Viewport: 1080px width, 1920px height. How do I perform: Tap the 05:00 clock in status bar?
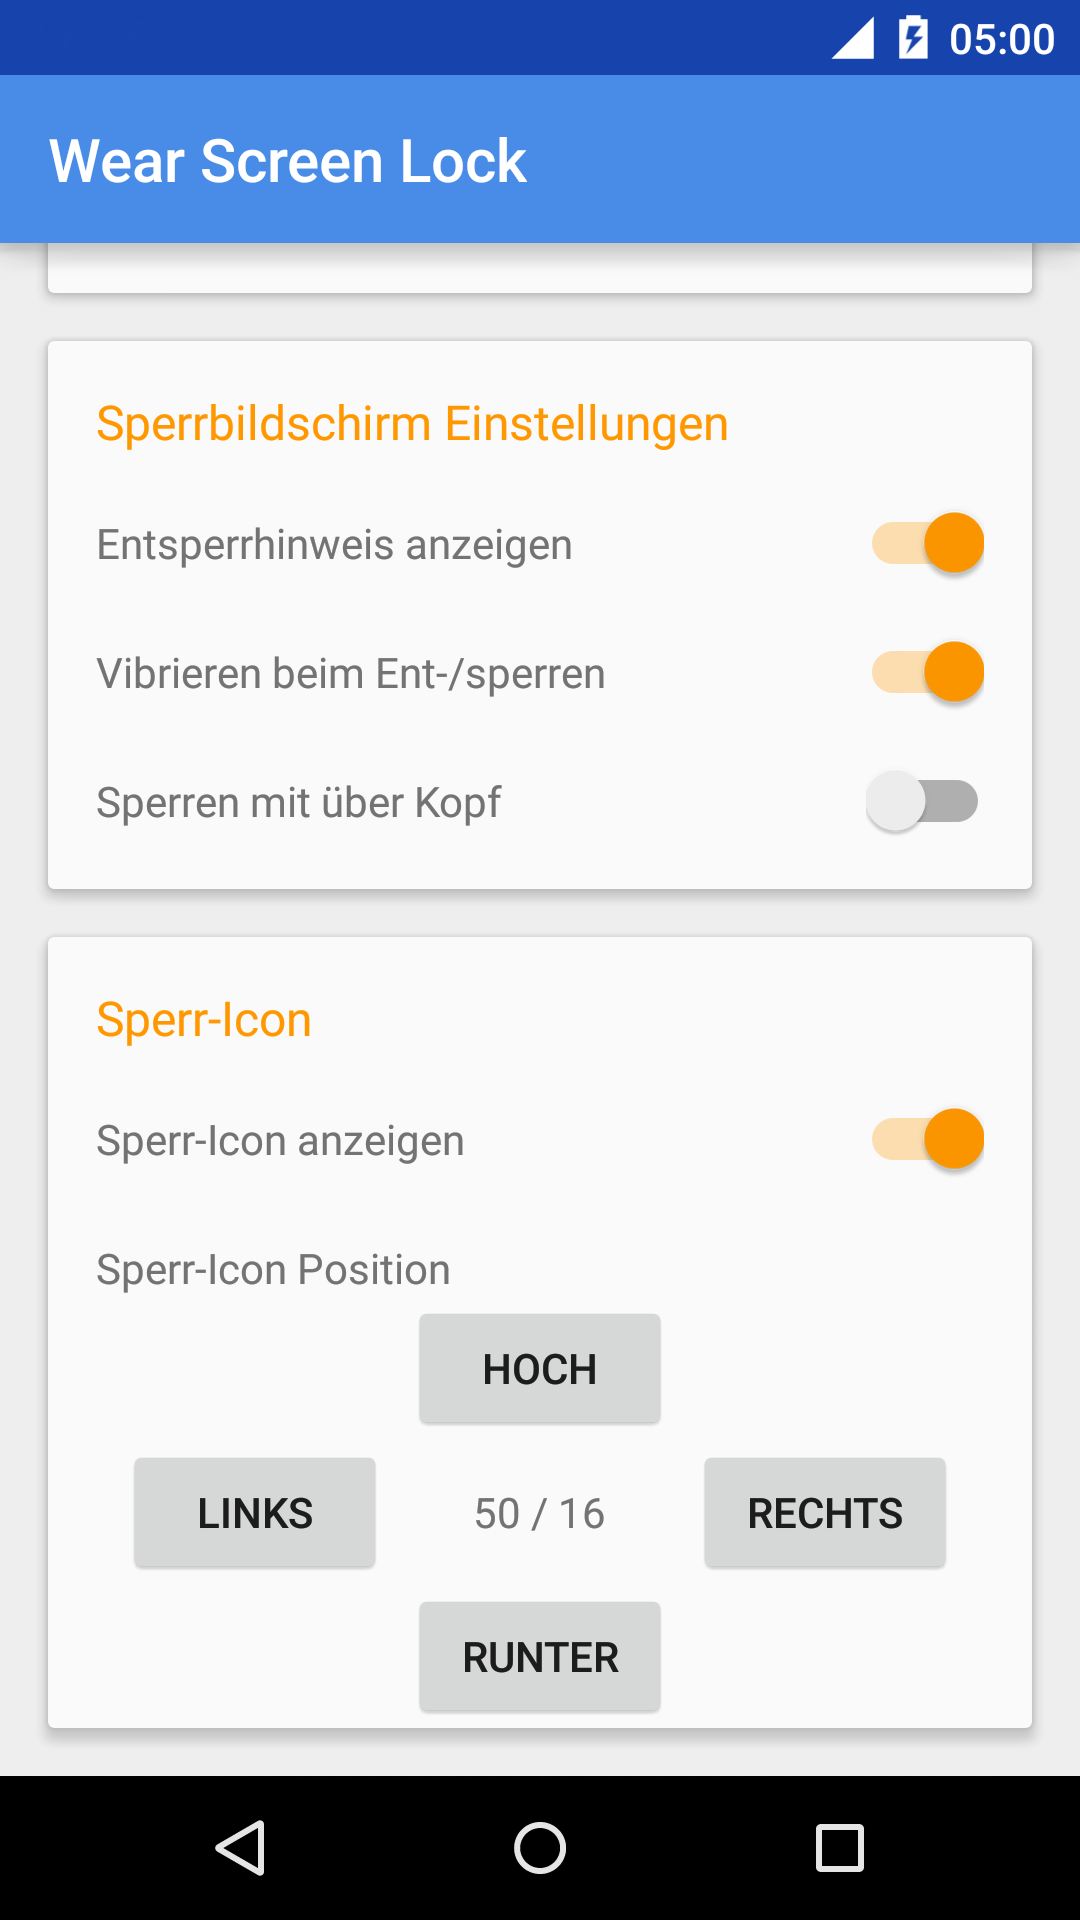click(x=1001, y=39)
